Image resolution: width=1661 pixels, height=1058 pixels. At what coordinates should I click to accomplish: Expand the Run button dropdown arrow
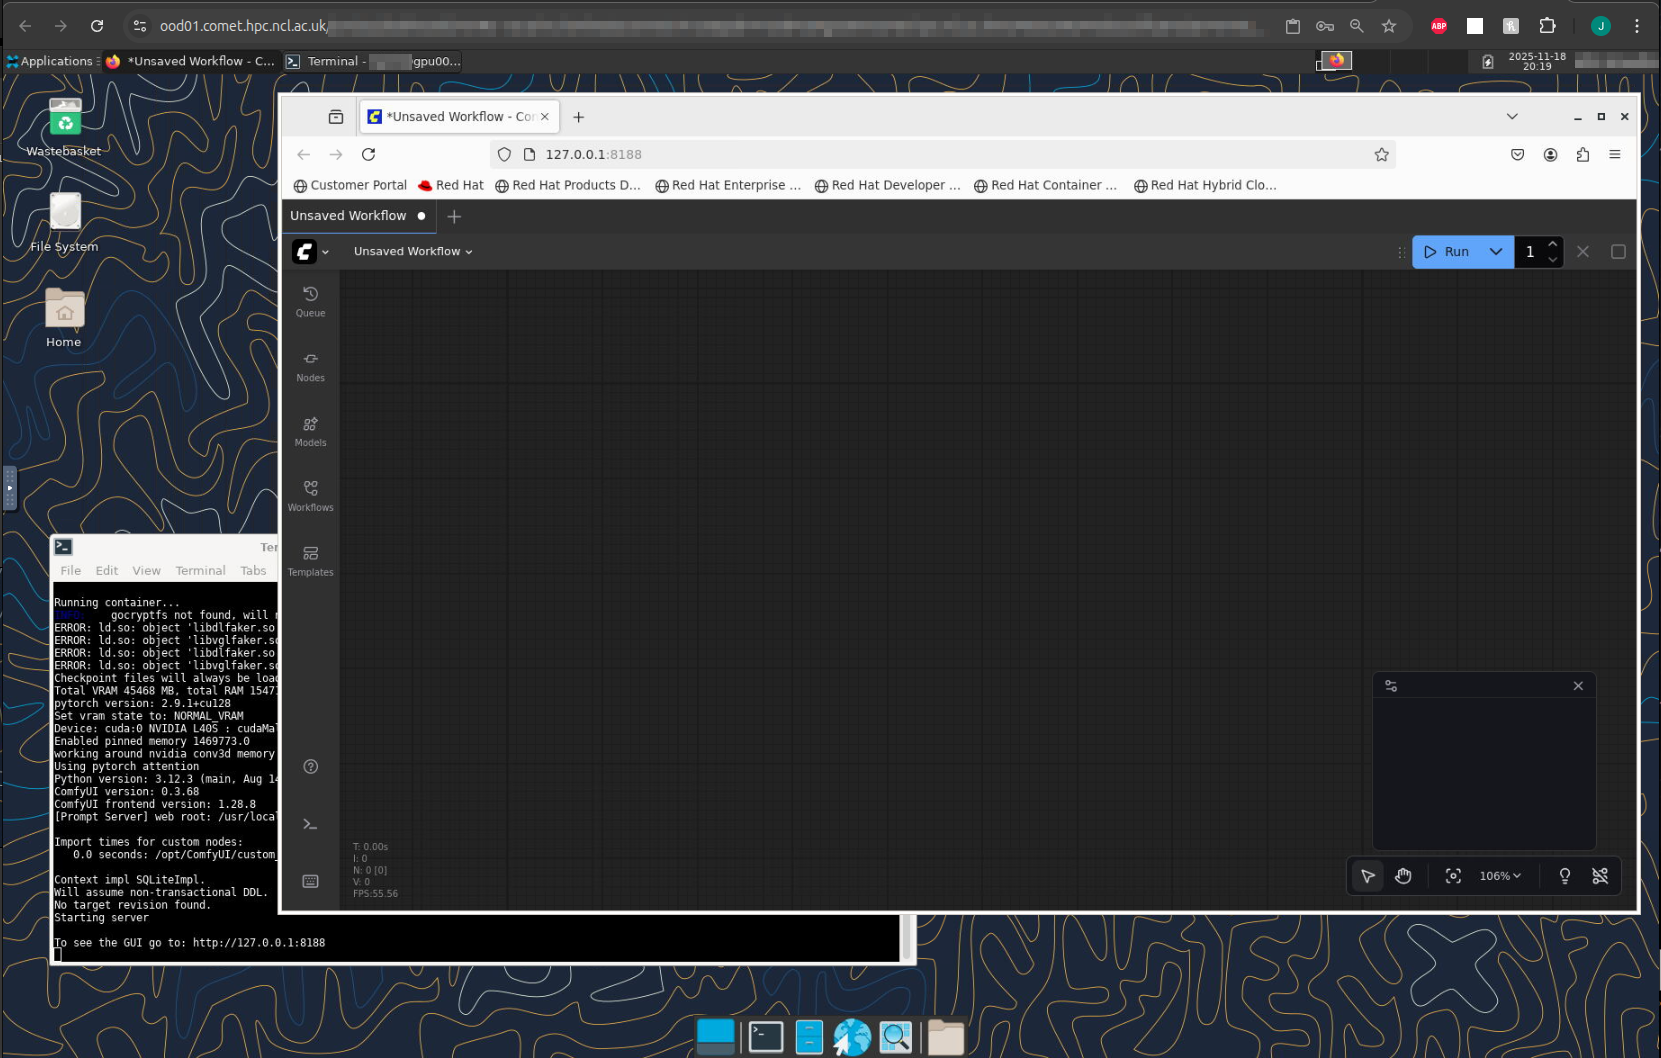pos(1495,252)
